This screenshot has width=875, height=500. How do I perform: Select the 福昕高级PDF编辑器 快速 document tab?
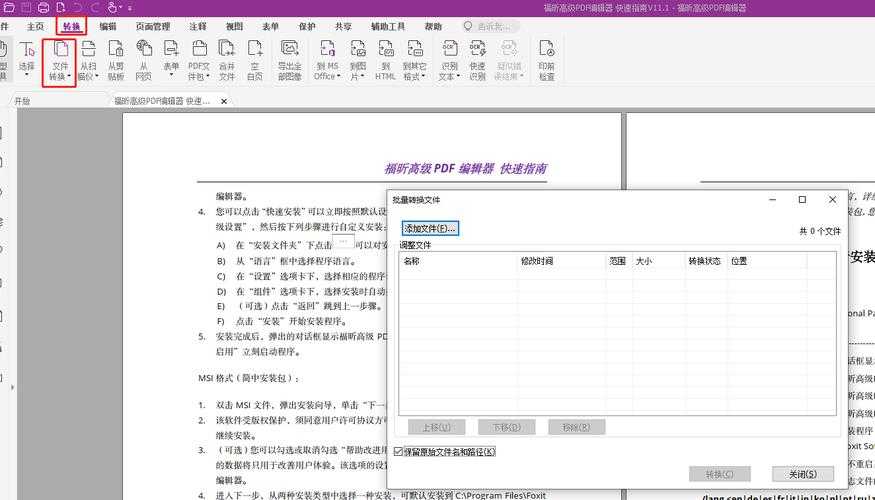(x=162, y=101)
